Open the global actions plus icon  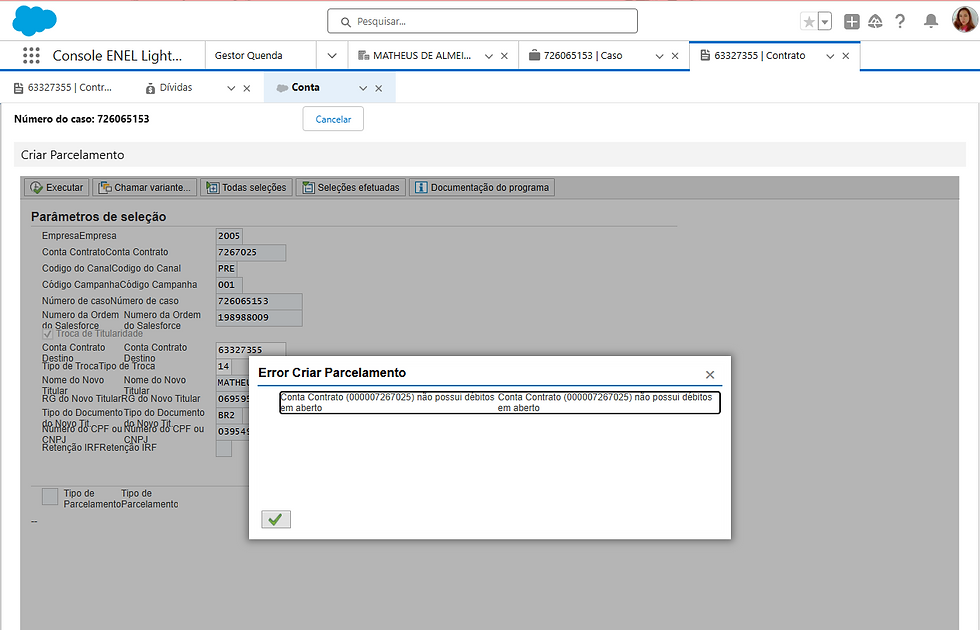[851, 22]
